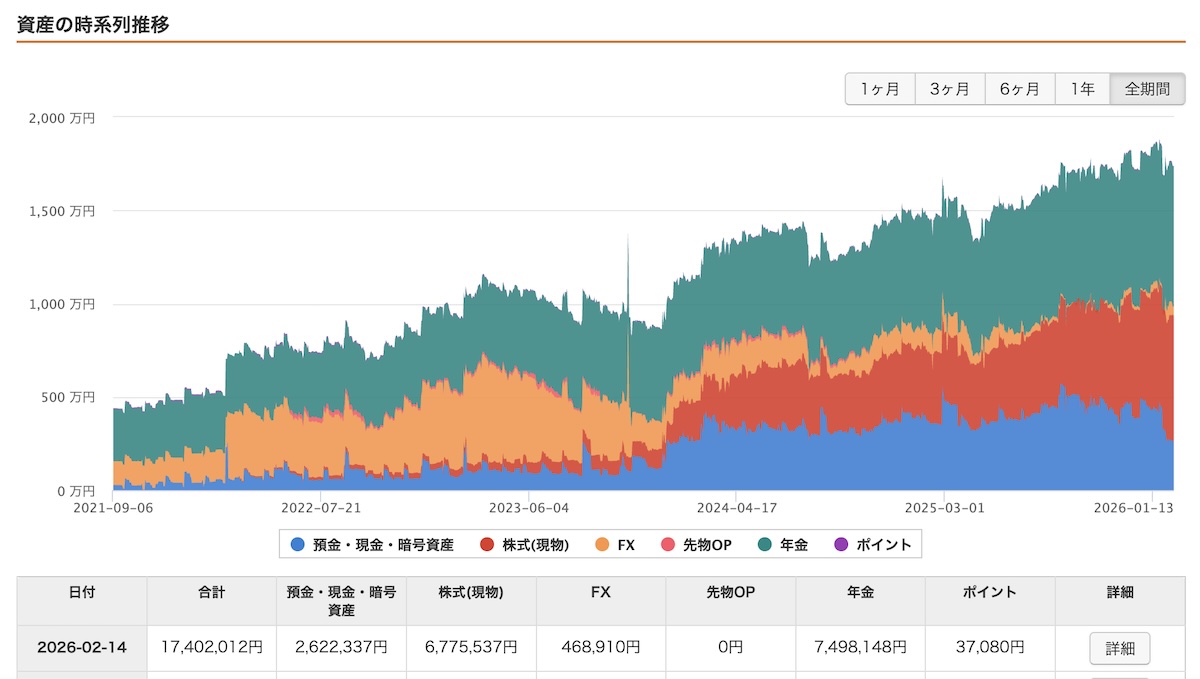Click the 2022-07-21 x-axis date label
The width and height of the screenshot is (1200, 679).
point(321,508)
